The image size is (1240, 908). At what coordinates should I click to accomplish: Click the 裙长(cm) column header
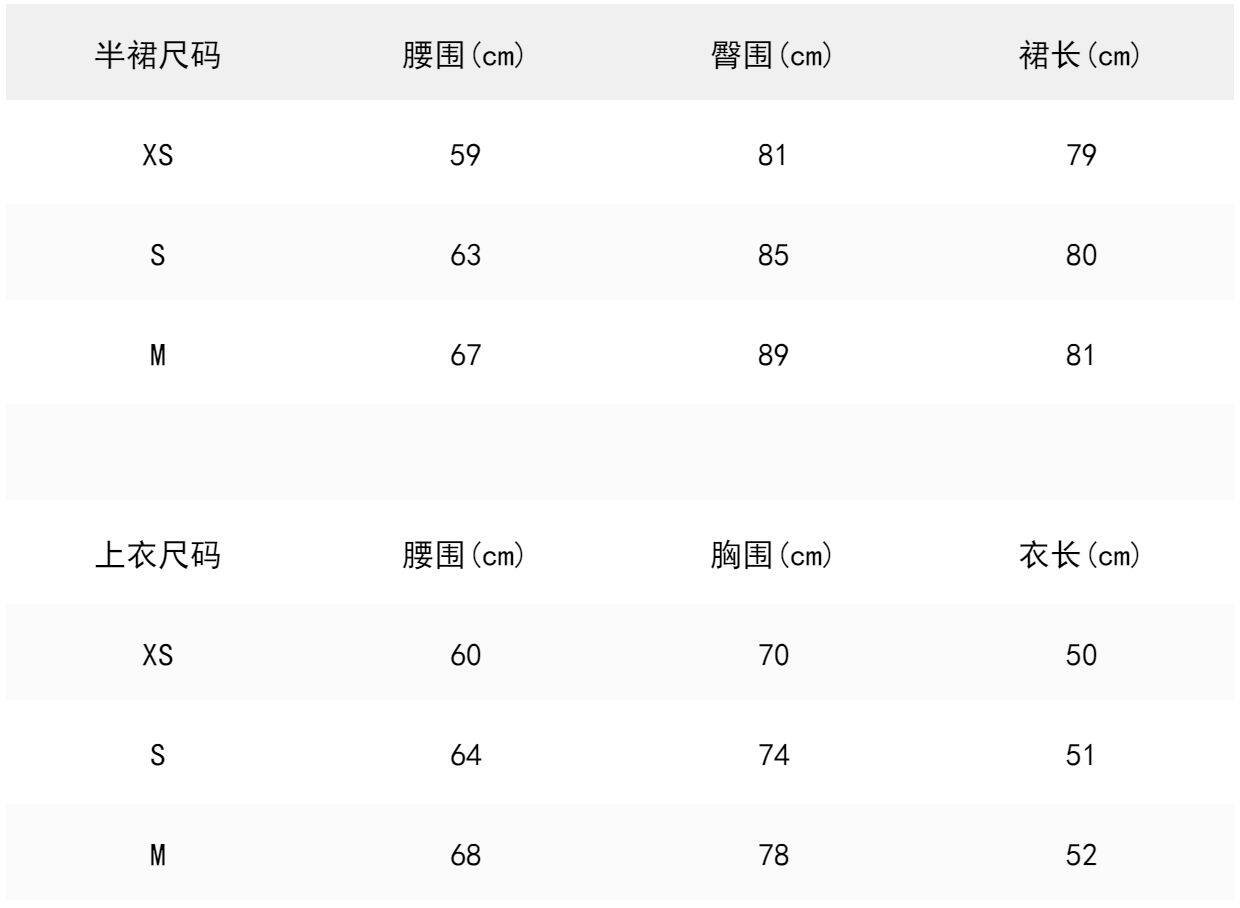pos(1079,58)
